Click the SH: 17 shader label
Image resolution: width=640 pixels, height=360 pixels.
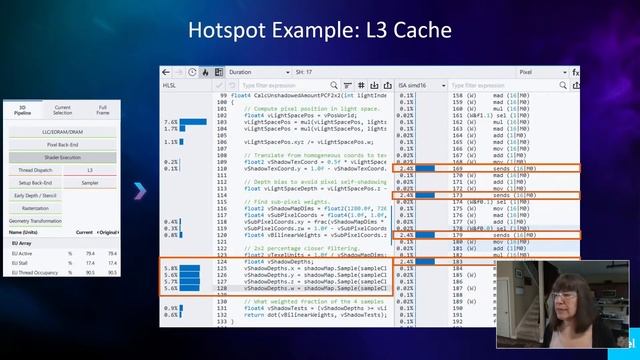coord(304,72)
